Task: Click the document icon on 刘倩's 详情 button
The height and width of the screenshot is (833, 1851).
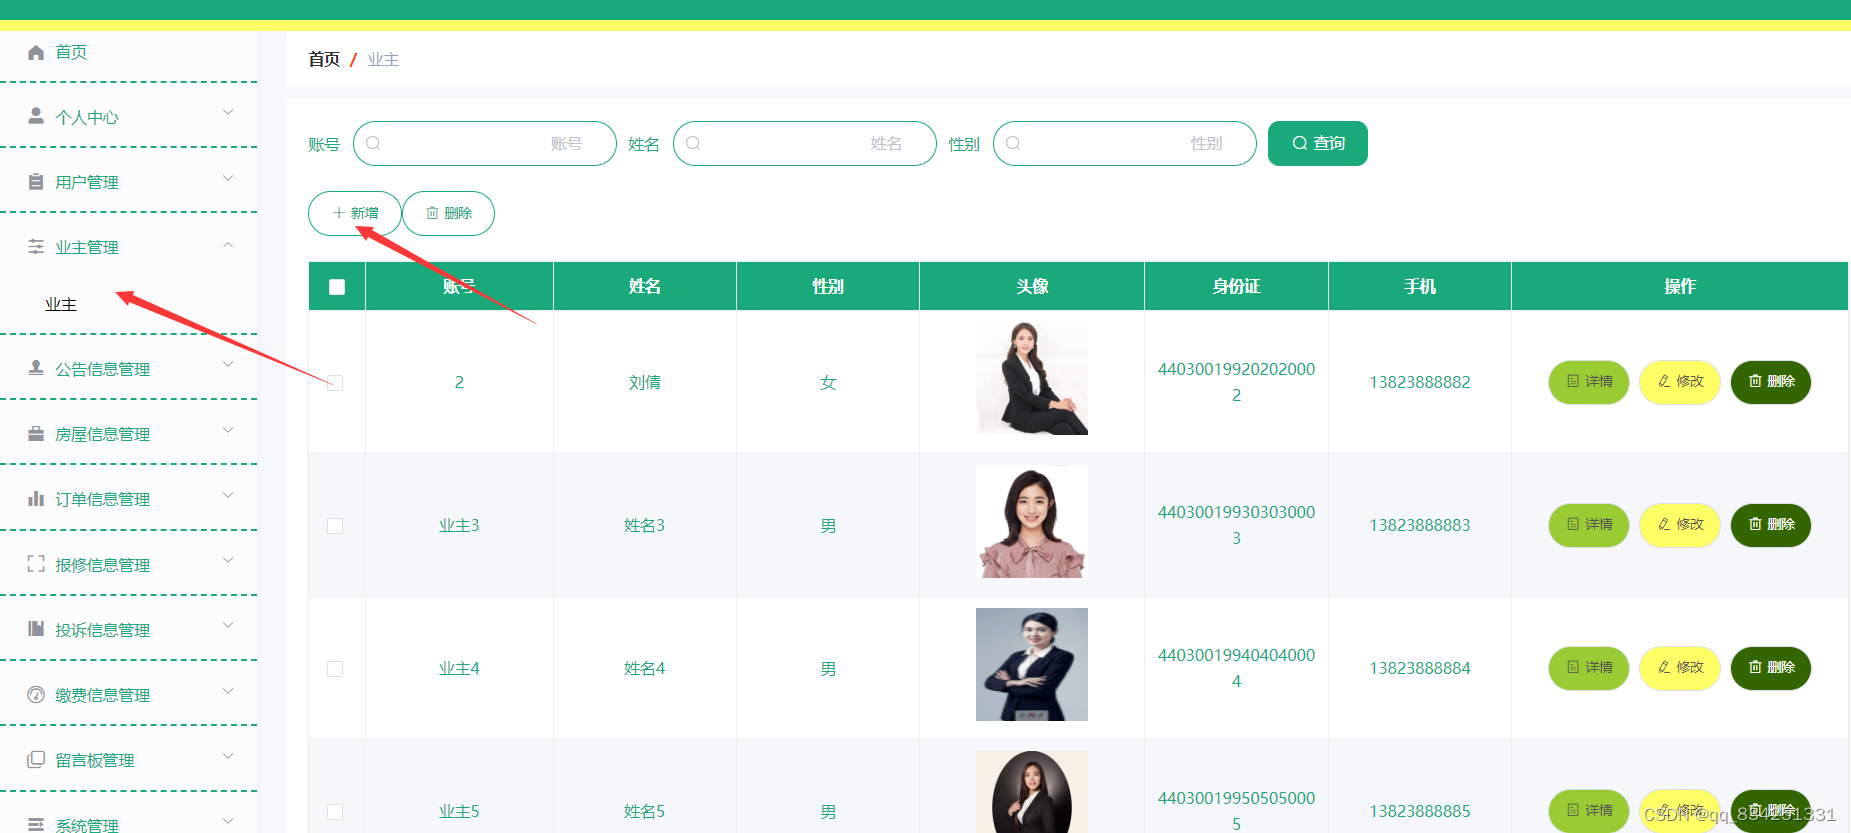Action: 1573,381
